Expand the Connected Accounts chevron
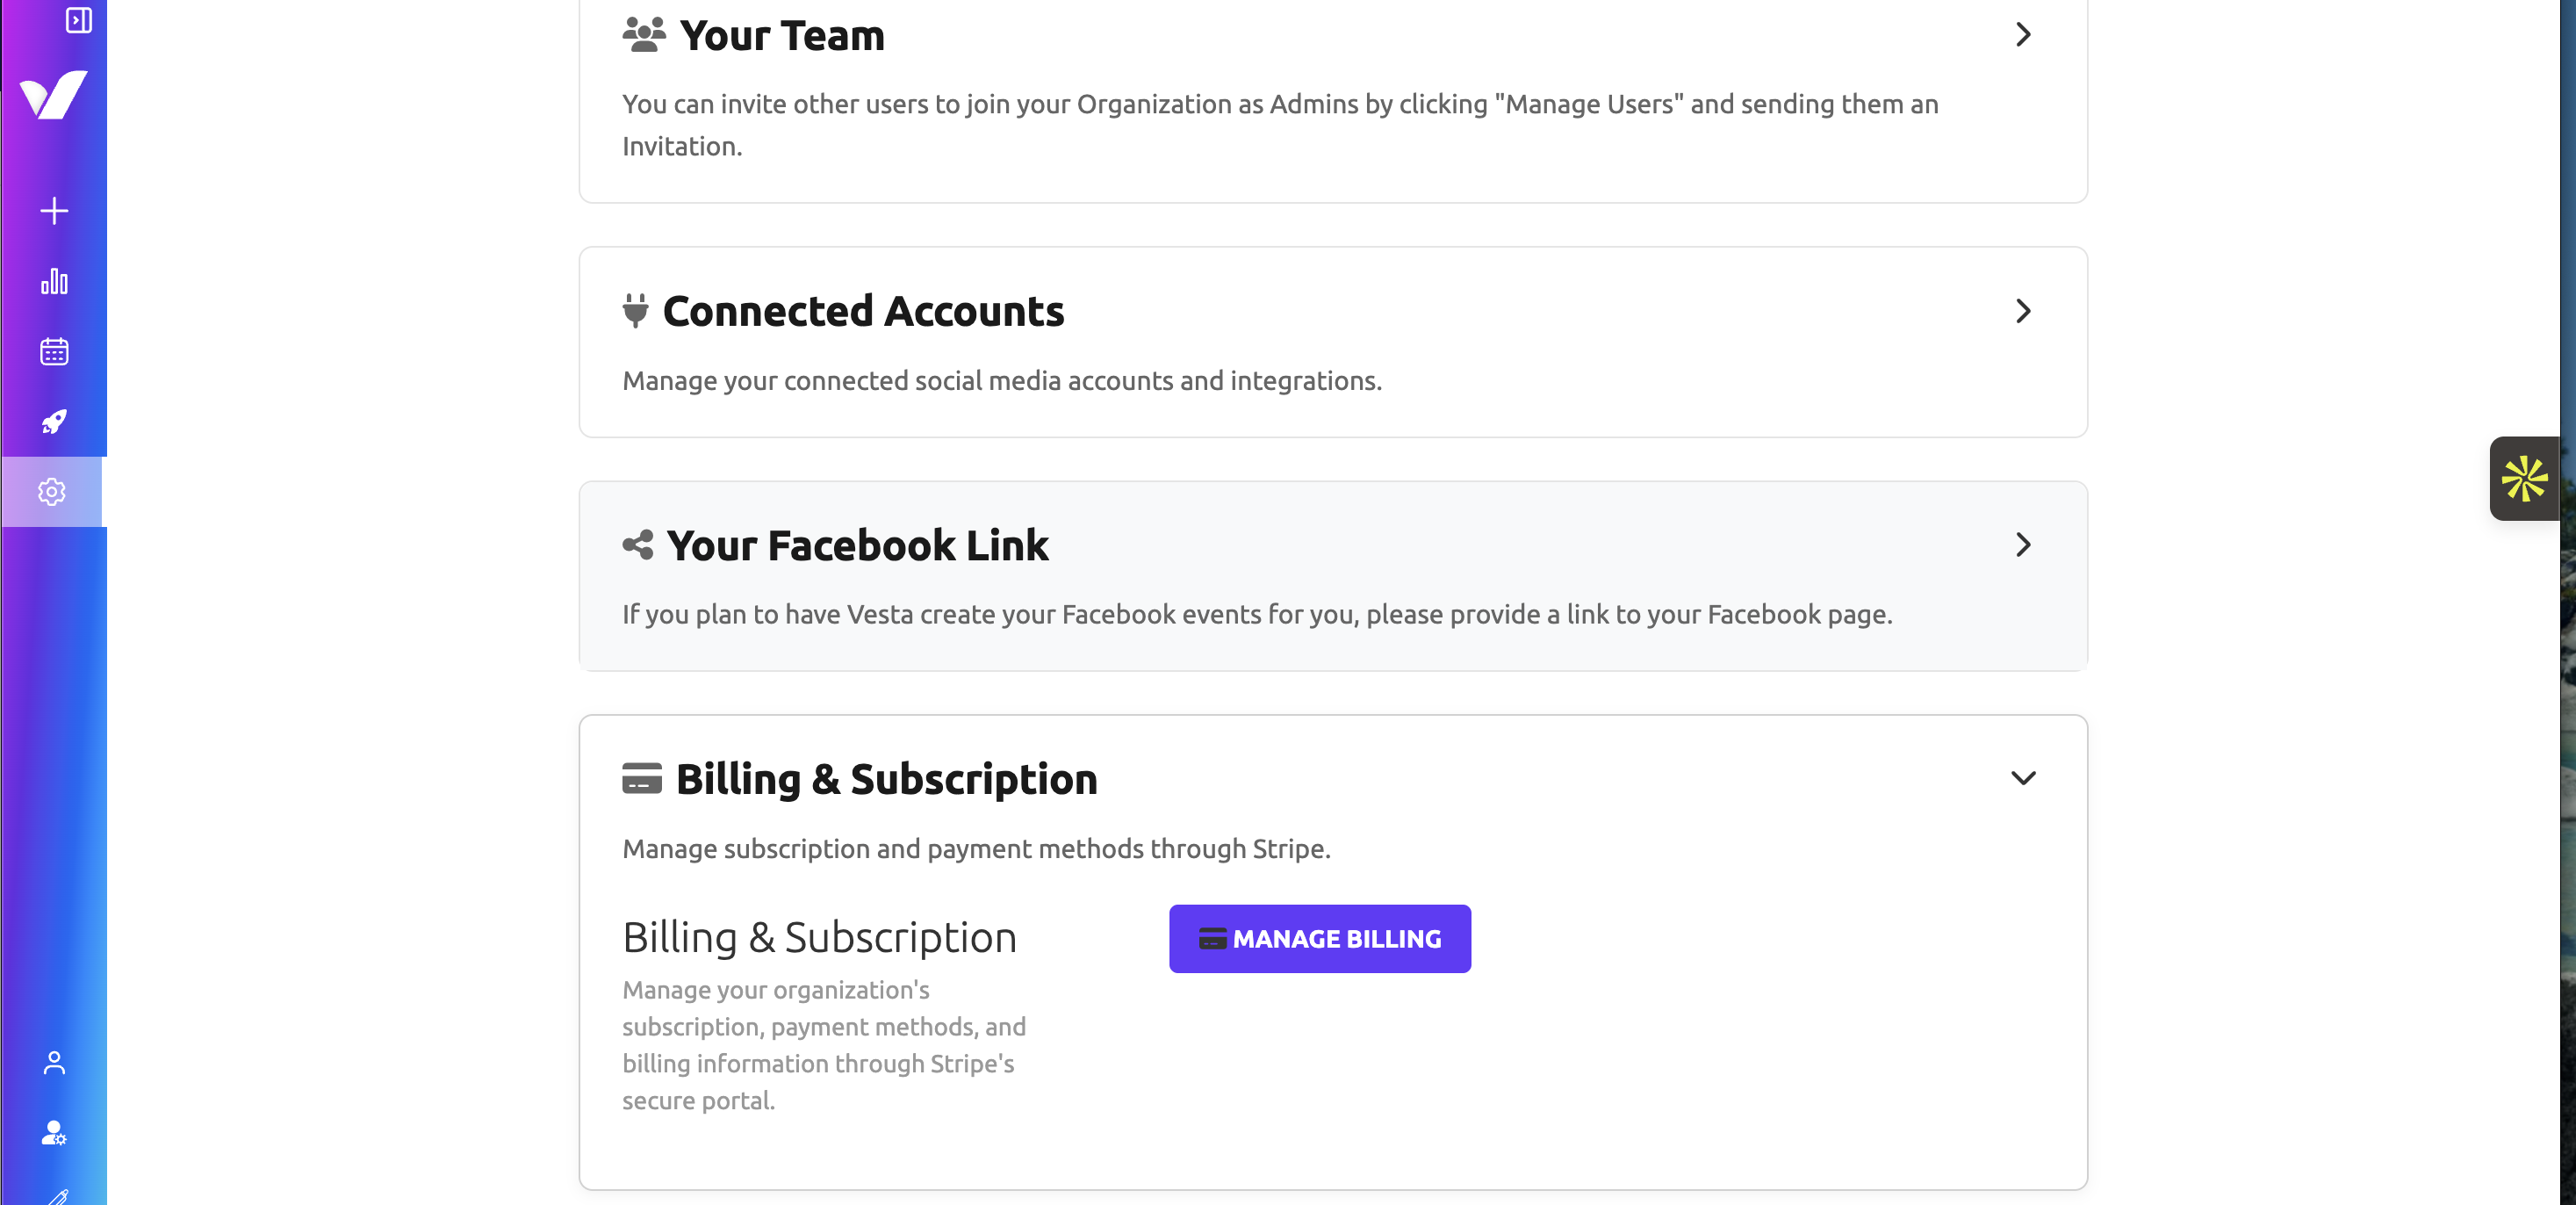The height and width of the screenshot is (1205, 2576). pyautogui.click(x=2023, y=311)
